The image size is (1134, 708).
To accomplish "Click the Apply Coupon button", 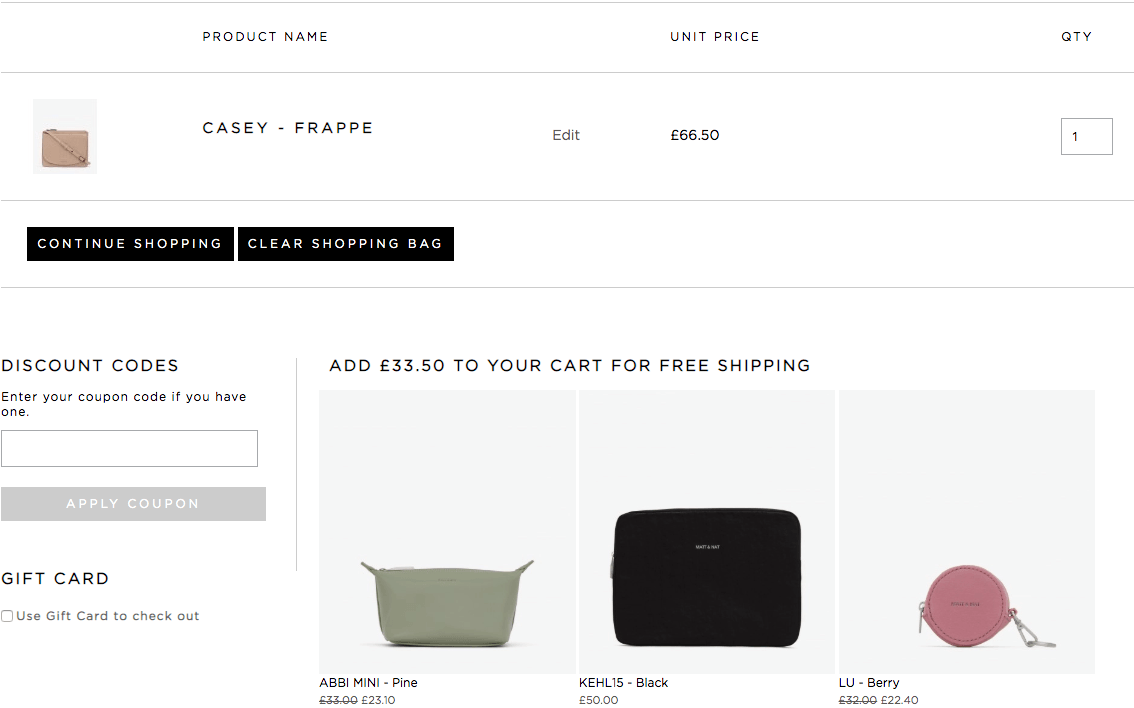I will coord(133,504).
